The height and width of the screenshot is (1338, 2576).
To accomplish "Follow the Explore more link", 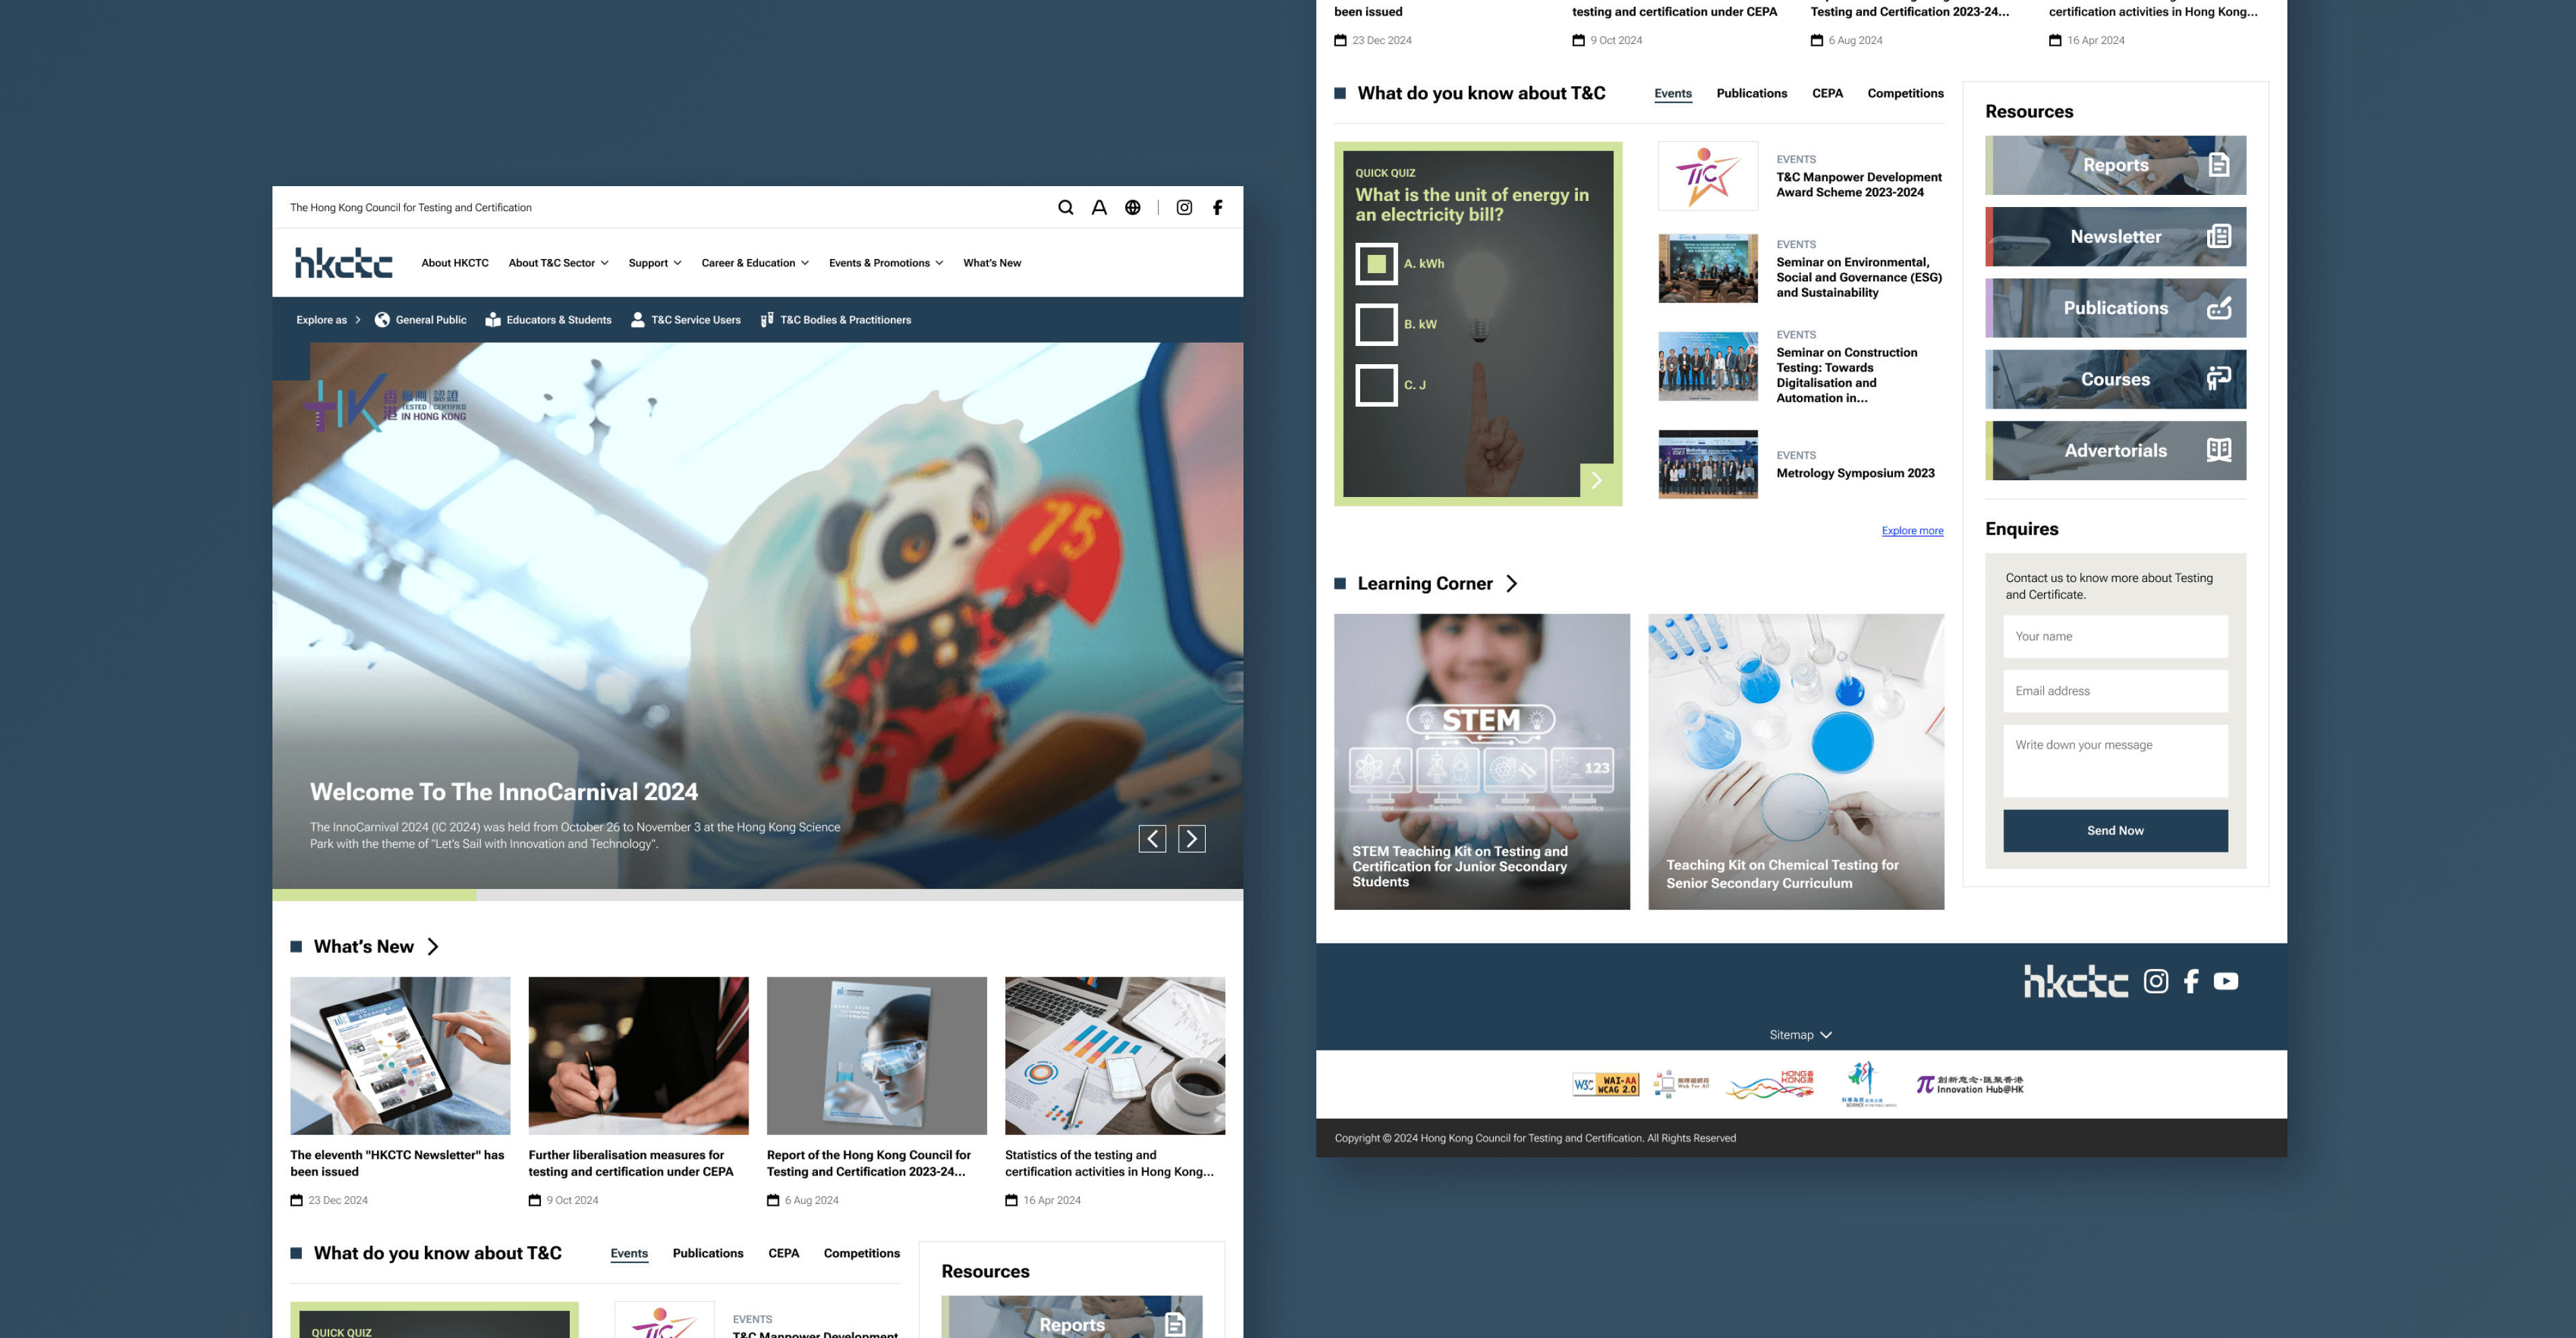I will (x=1912, y=531).
